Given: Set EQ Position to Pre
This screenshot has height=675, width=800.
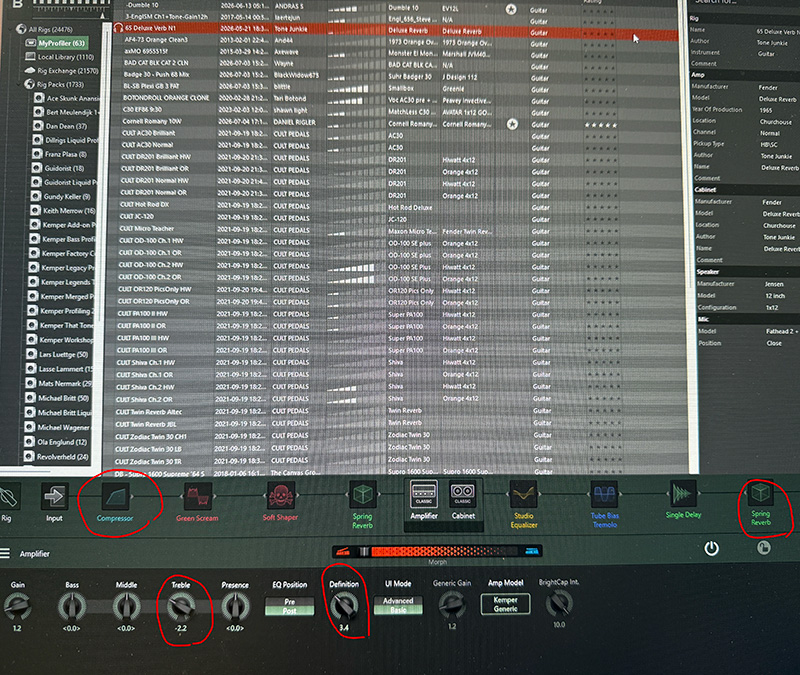Looking at the screenshot, I should (289, 602).
